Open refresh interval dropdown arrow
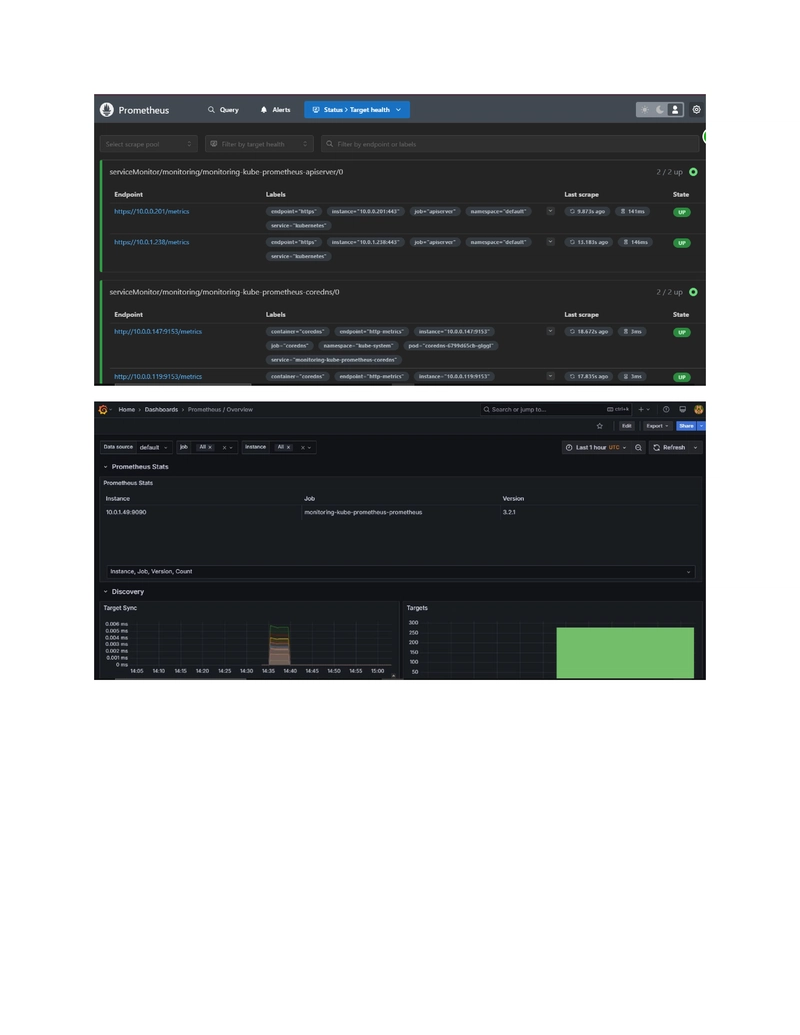 695,447
